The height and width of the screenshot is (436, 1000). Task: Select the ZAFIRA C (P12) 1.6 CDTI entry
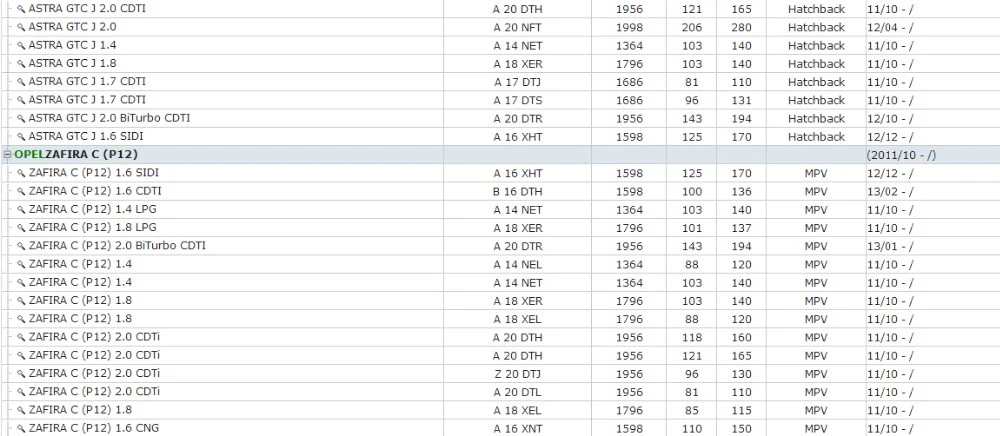(95, 191)
